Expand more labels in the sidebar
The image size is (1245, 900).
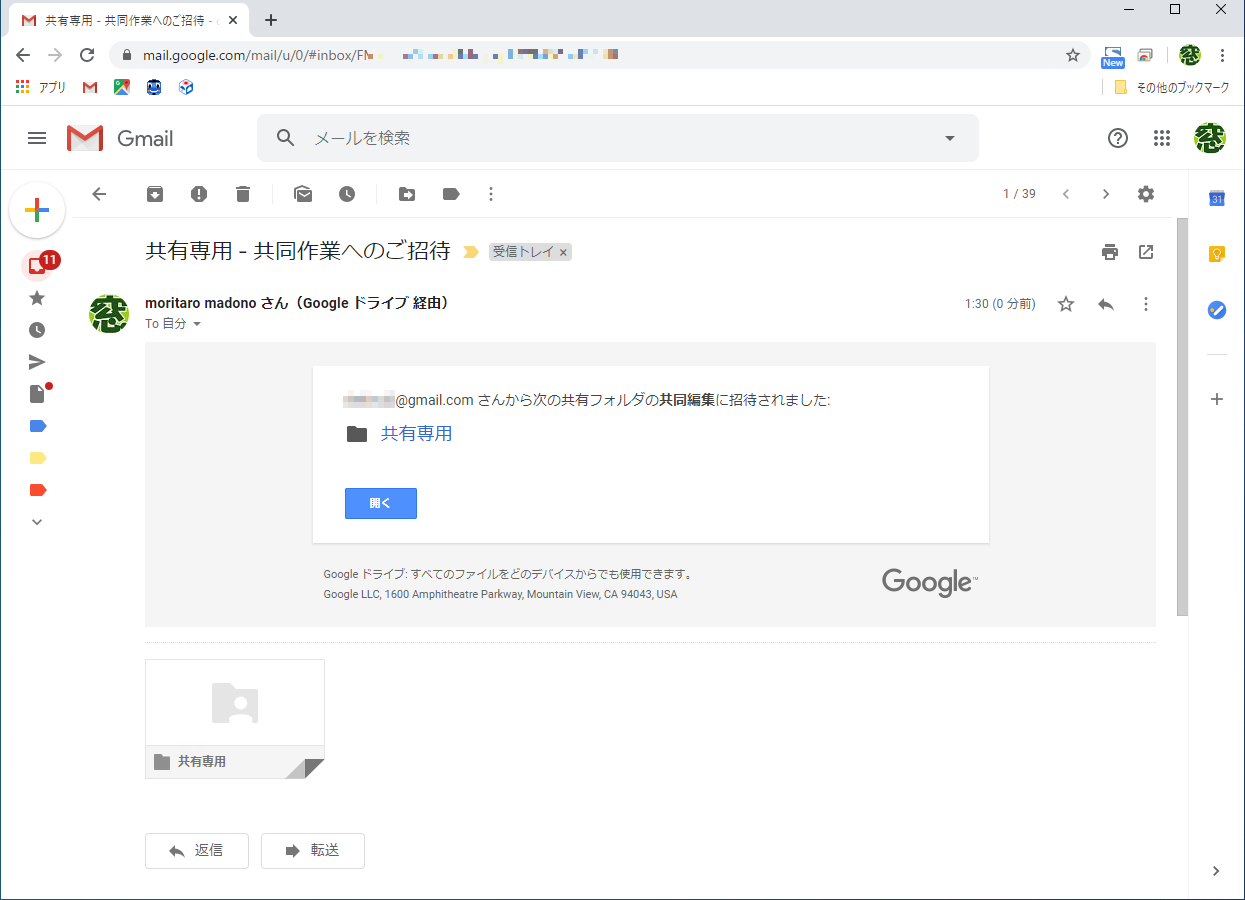(x=36, y=521)
